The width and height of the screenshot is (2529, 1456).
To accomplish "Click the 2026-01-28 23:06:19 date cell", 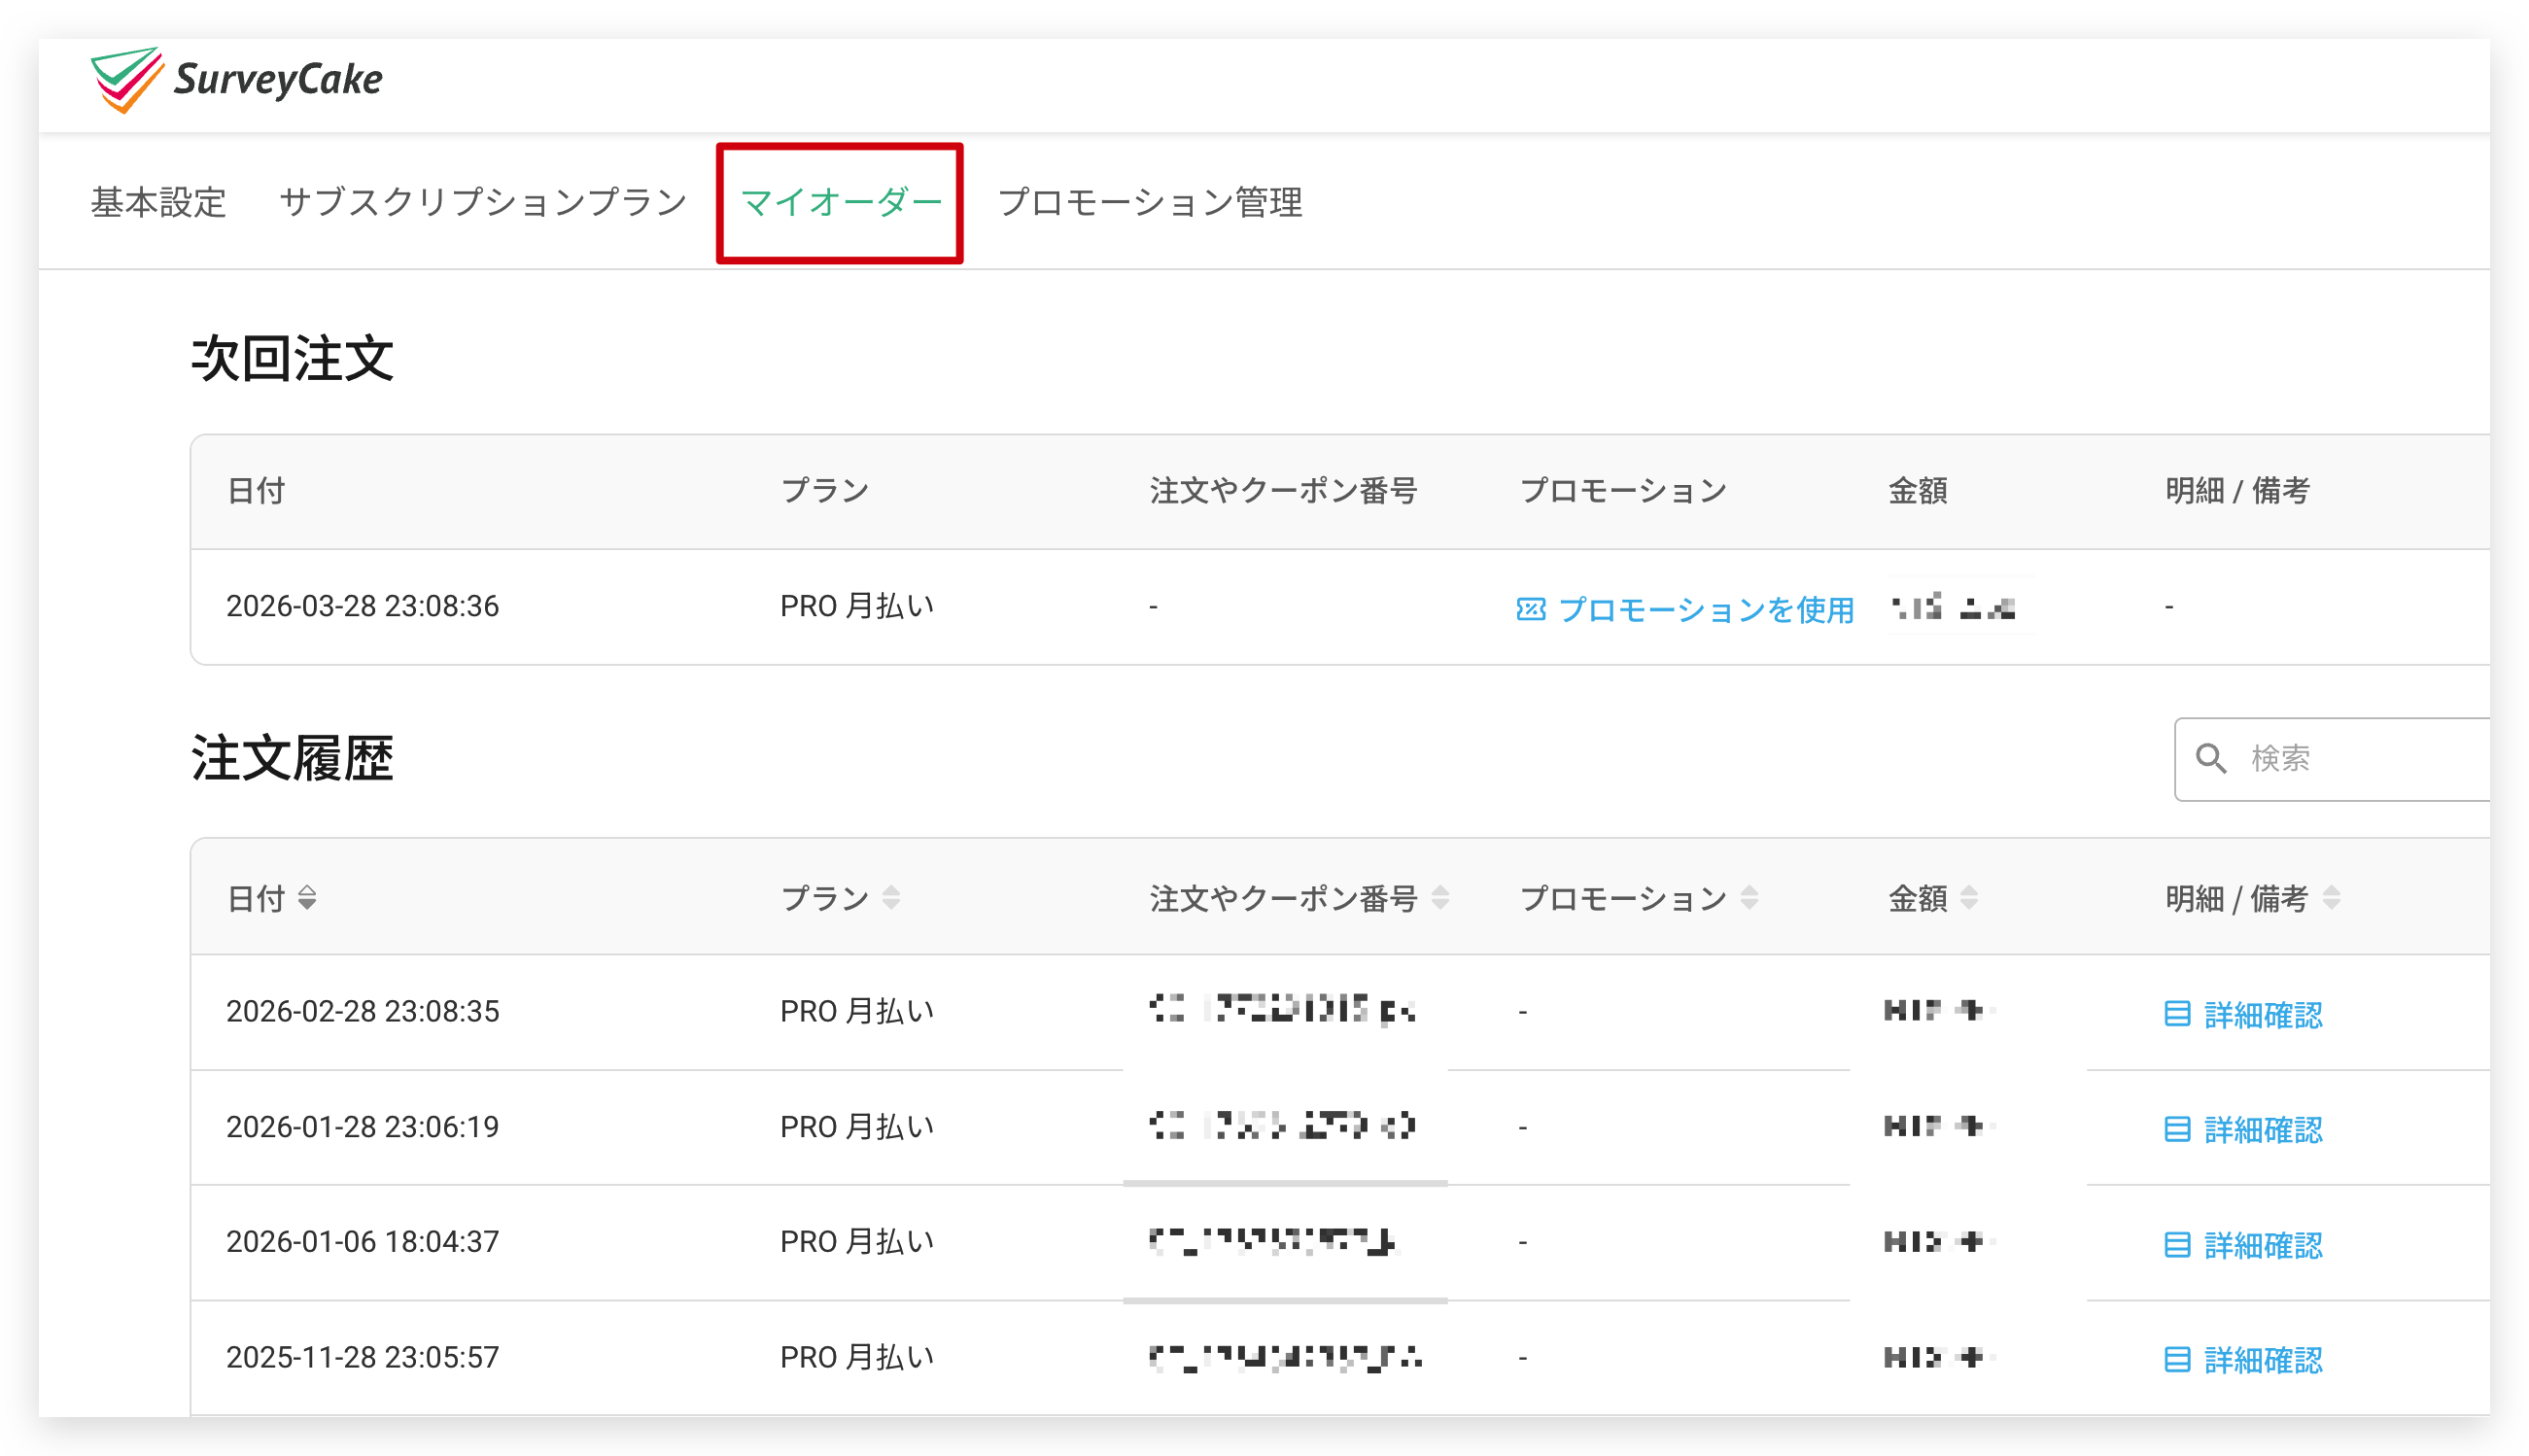I will coord(362,1127).
